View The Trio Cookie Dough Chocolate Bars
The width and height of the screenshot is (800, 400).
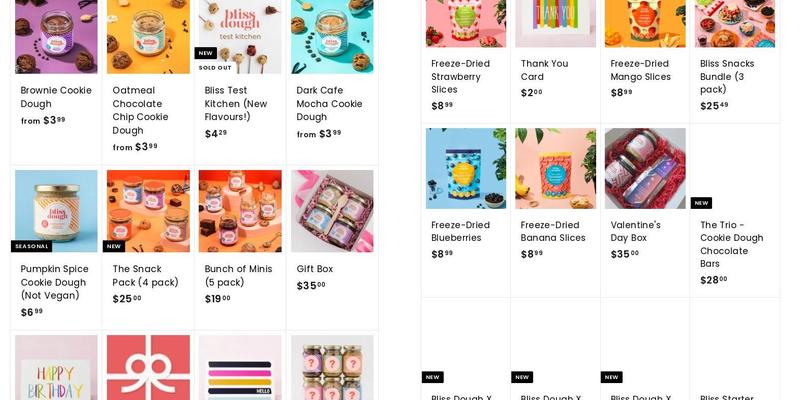(732, 244)
